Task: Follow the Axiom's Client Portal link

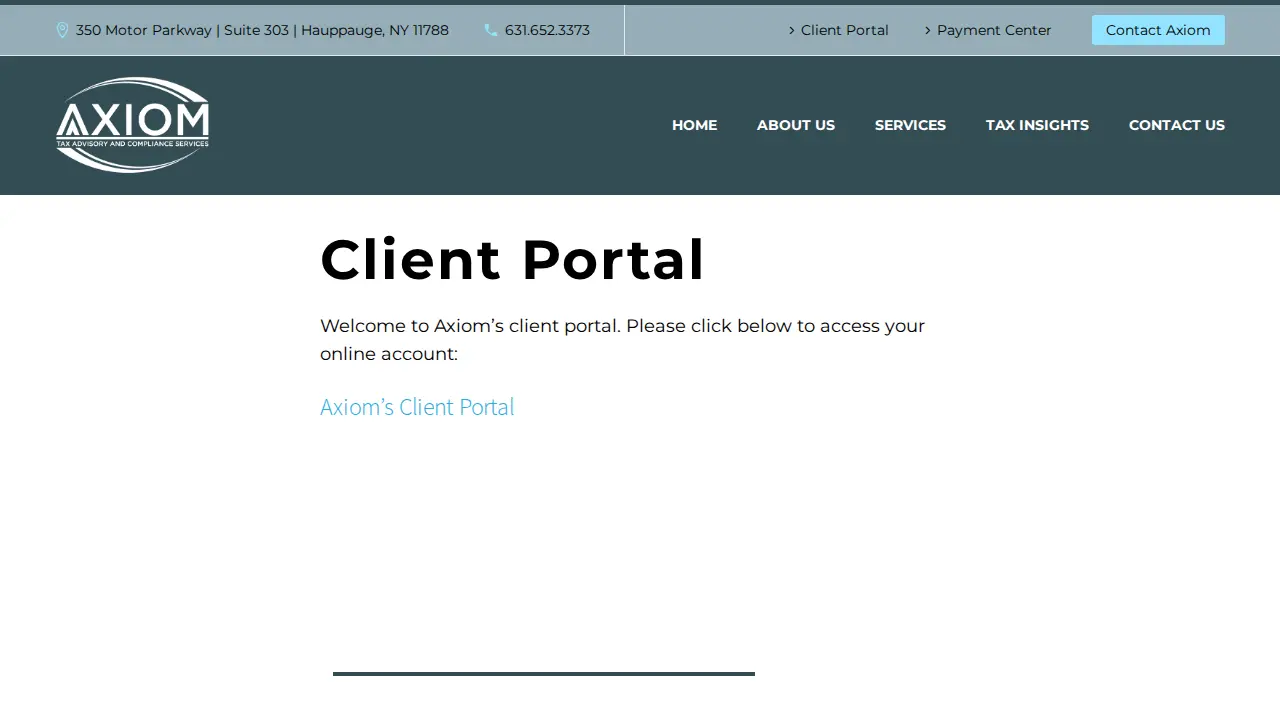Action: [x=417, y=407]
